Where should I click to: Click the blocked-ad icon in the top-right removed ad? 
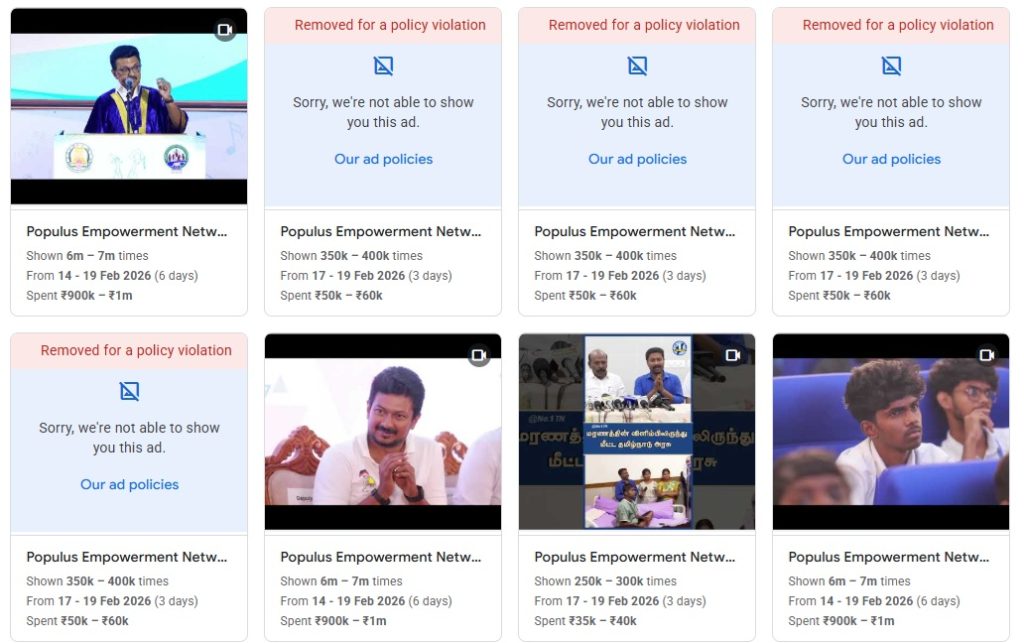coord(891,66)
